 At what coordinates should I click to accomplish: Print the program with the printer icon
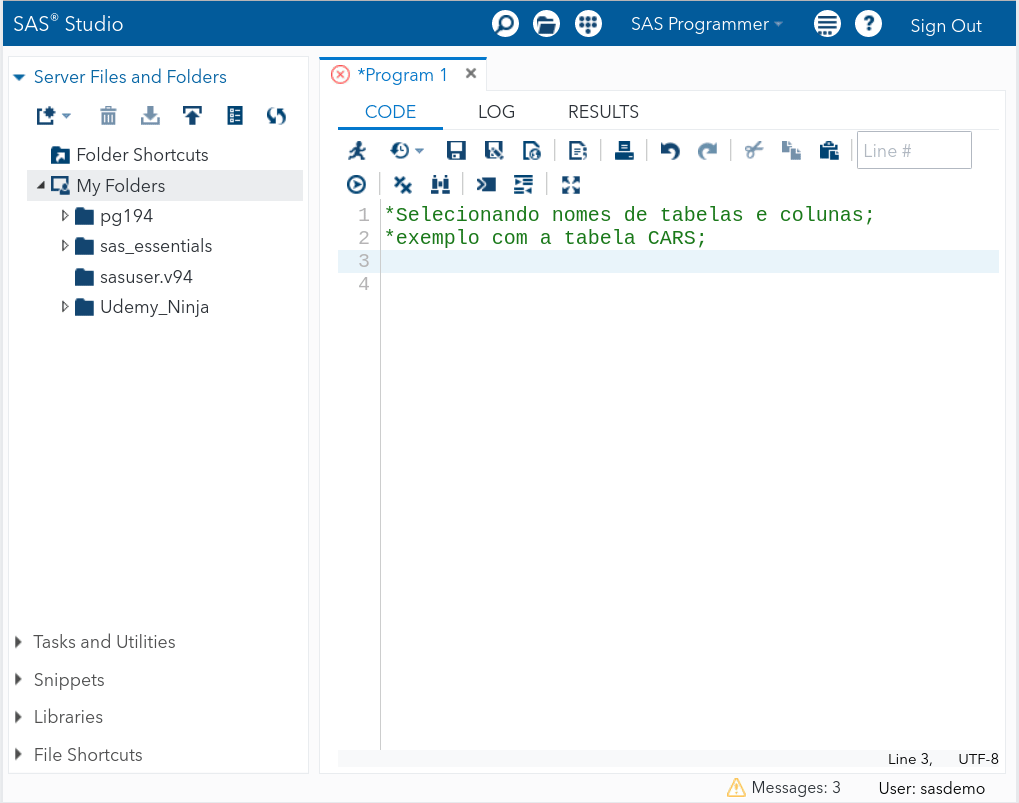(624, 151)
